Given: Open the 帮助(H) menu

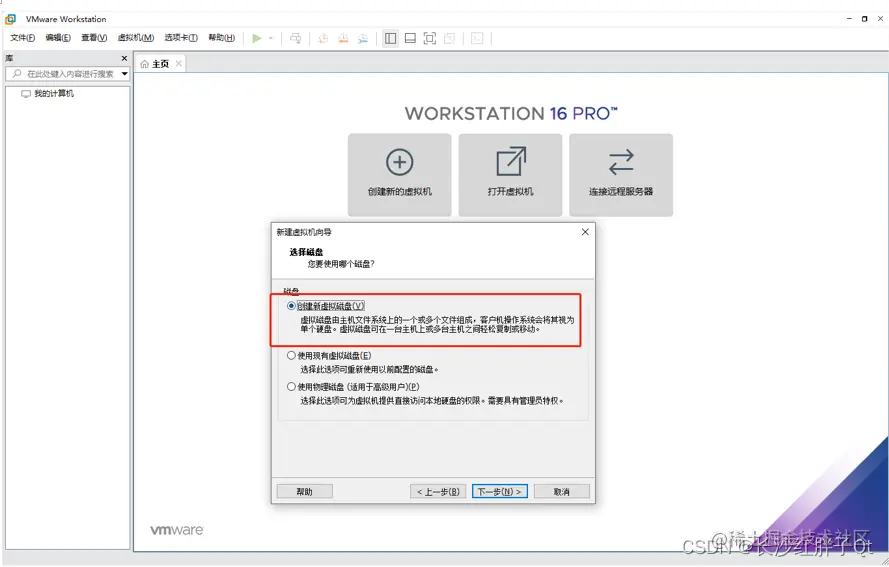Looking at the screenshot, I should [222, 38].
